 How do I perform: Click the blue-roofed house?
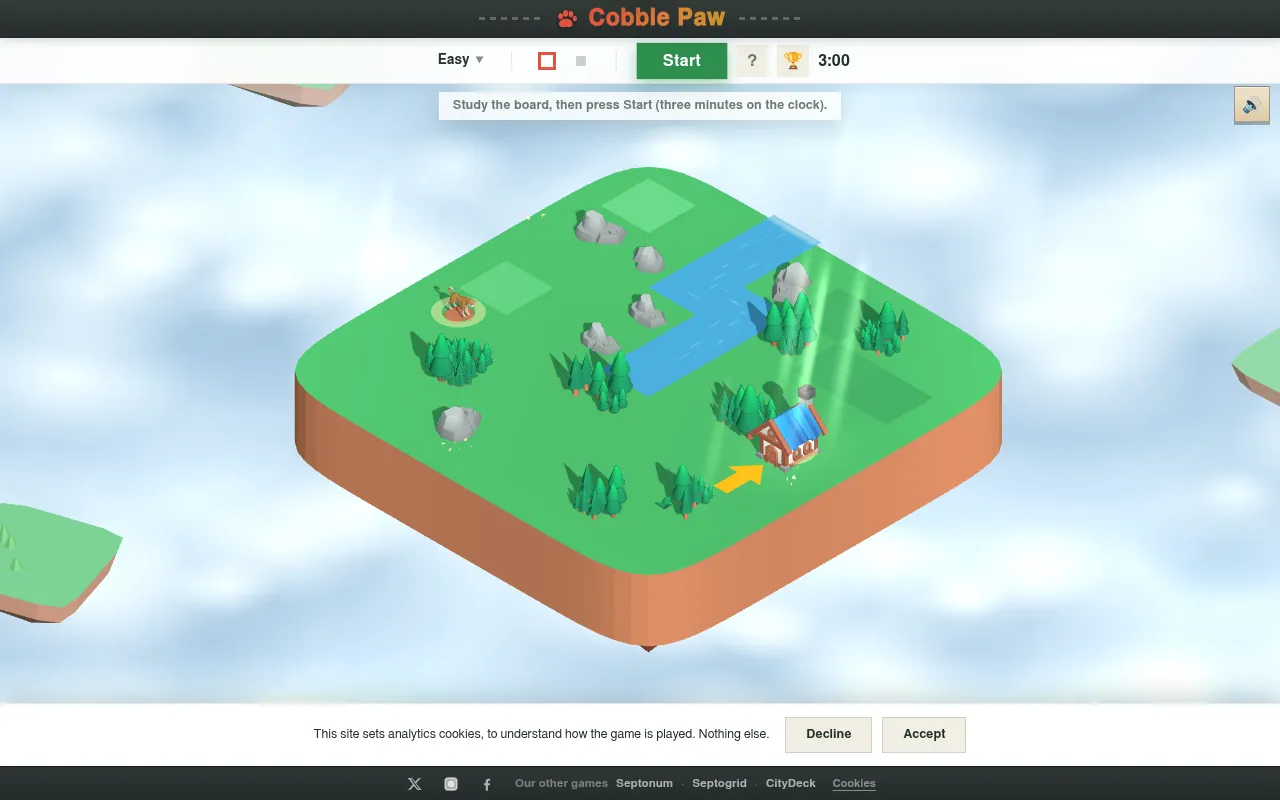(791, 435)
